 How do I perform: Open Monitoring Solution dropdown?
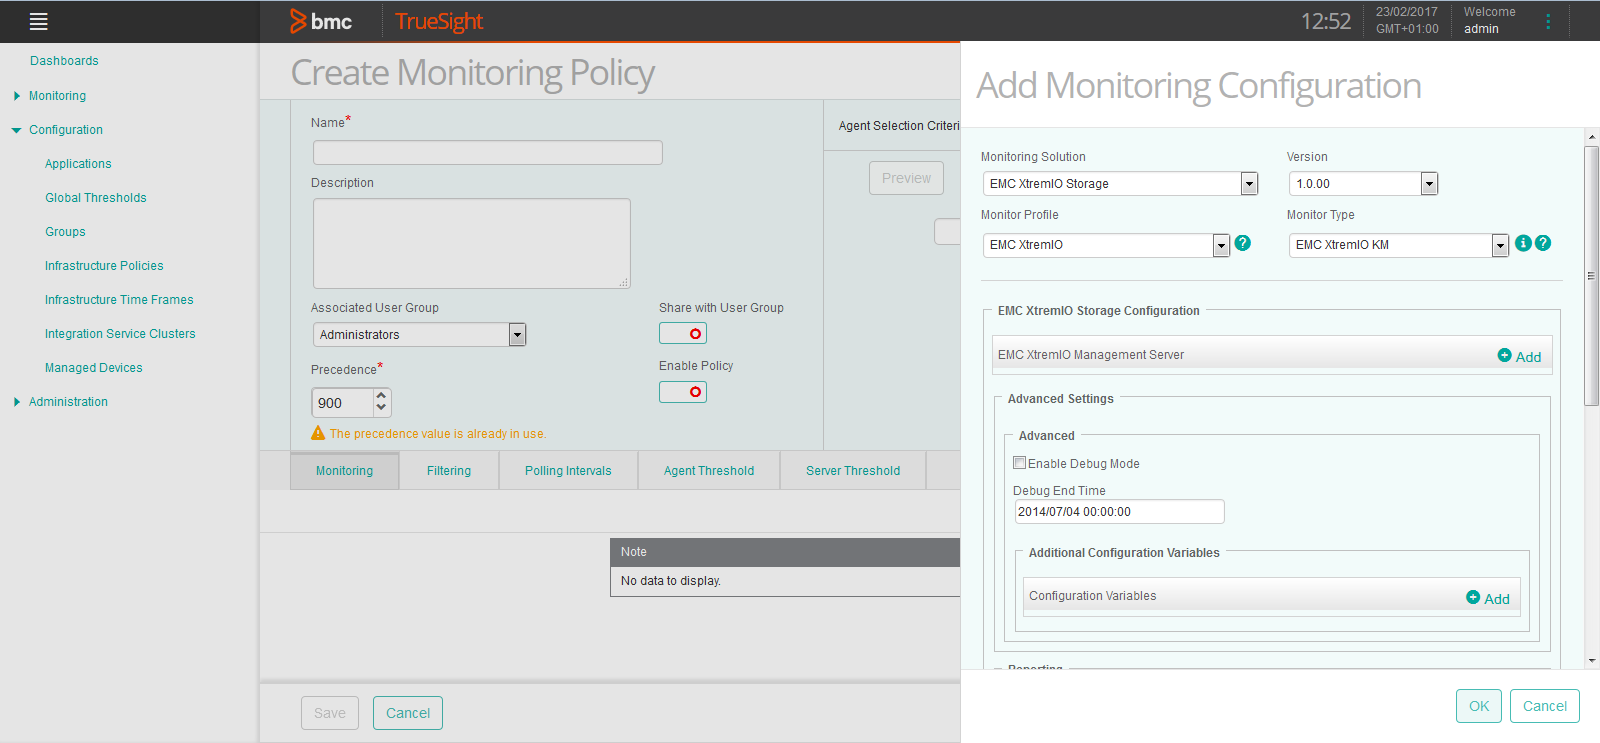[x=1249, y=184]
